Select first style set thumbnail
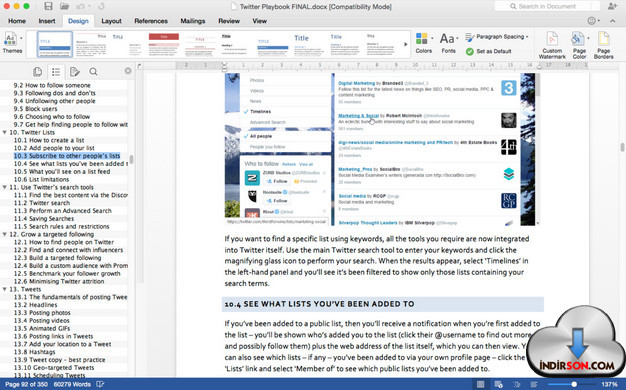626x390 pixels. coord(55,45)
